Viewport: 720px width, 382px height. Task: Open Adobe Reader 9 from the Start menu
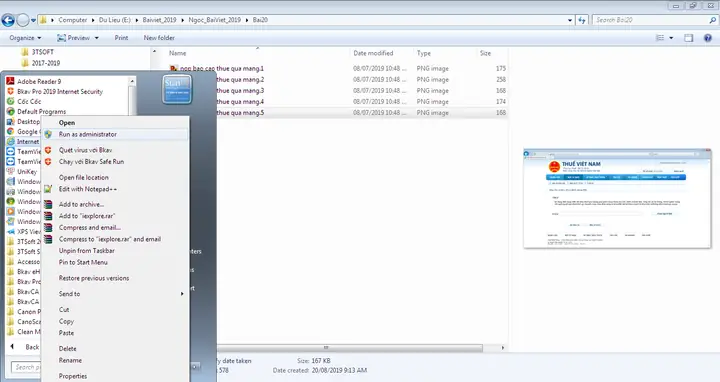39,81
